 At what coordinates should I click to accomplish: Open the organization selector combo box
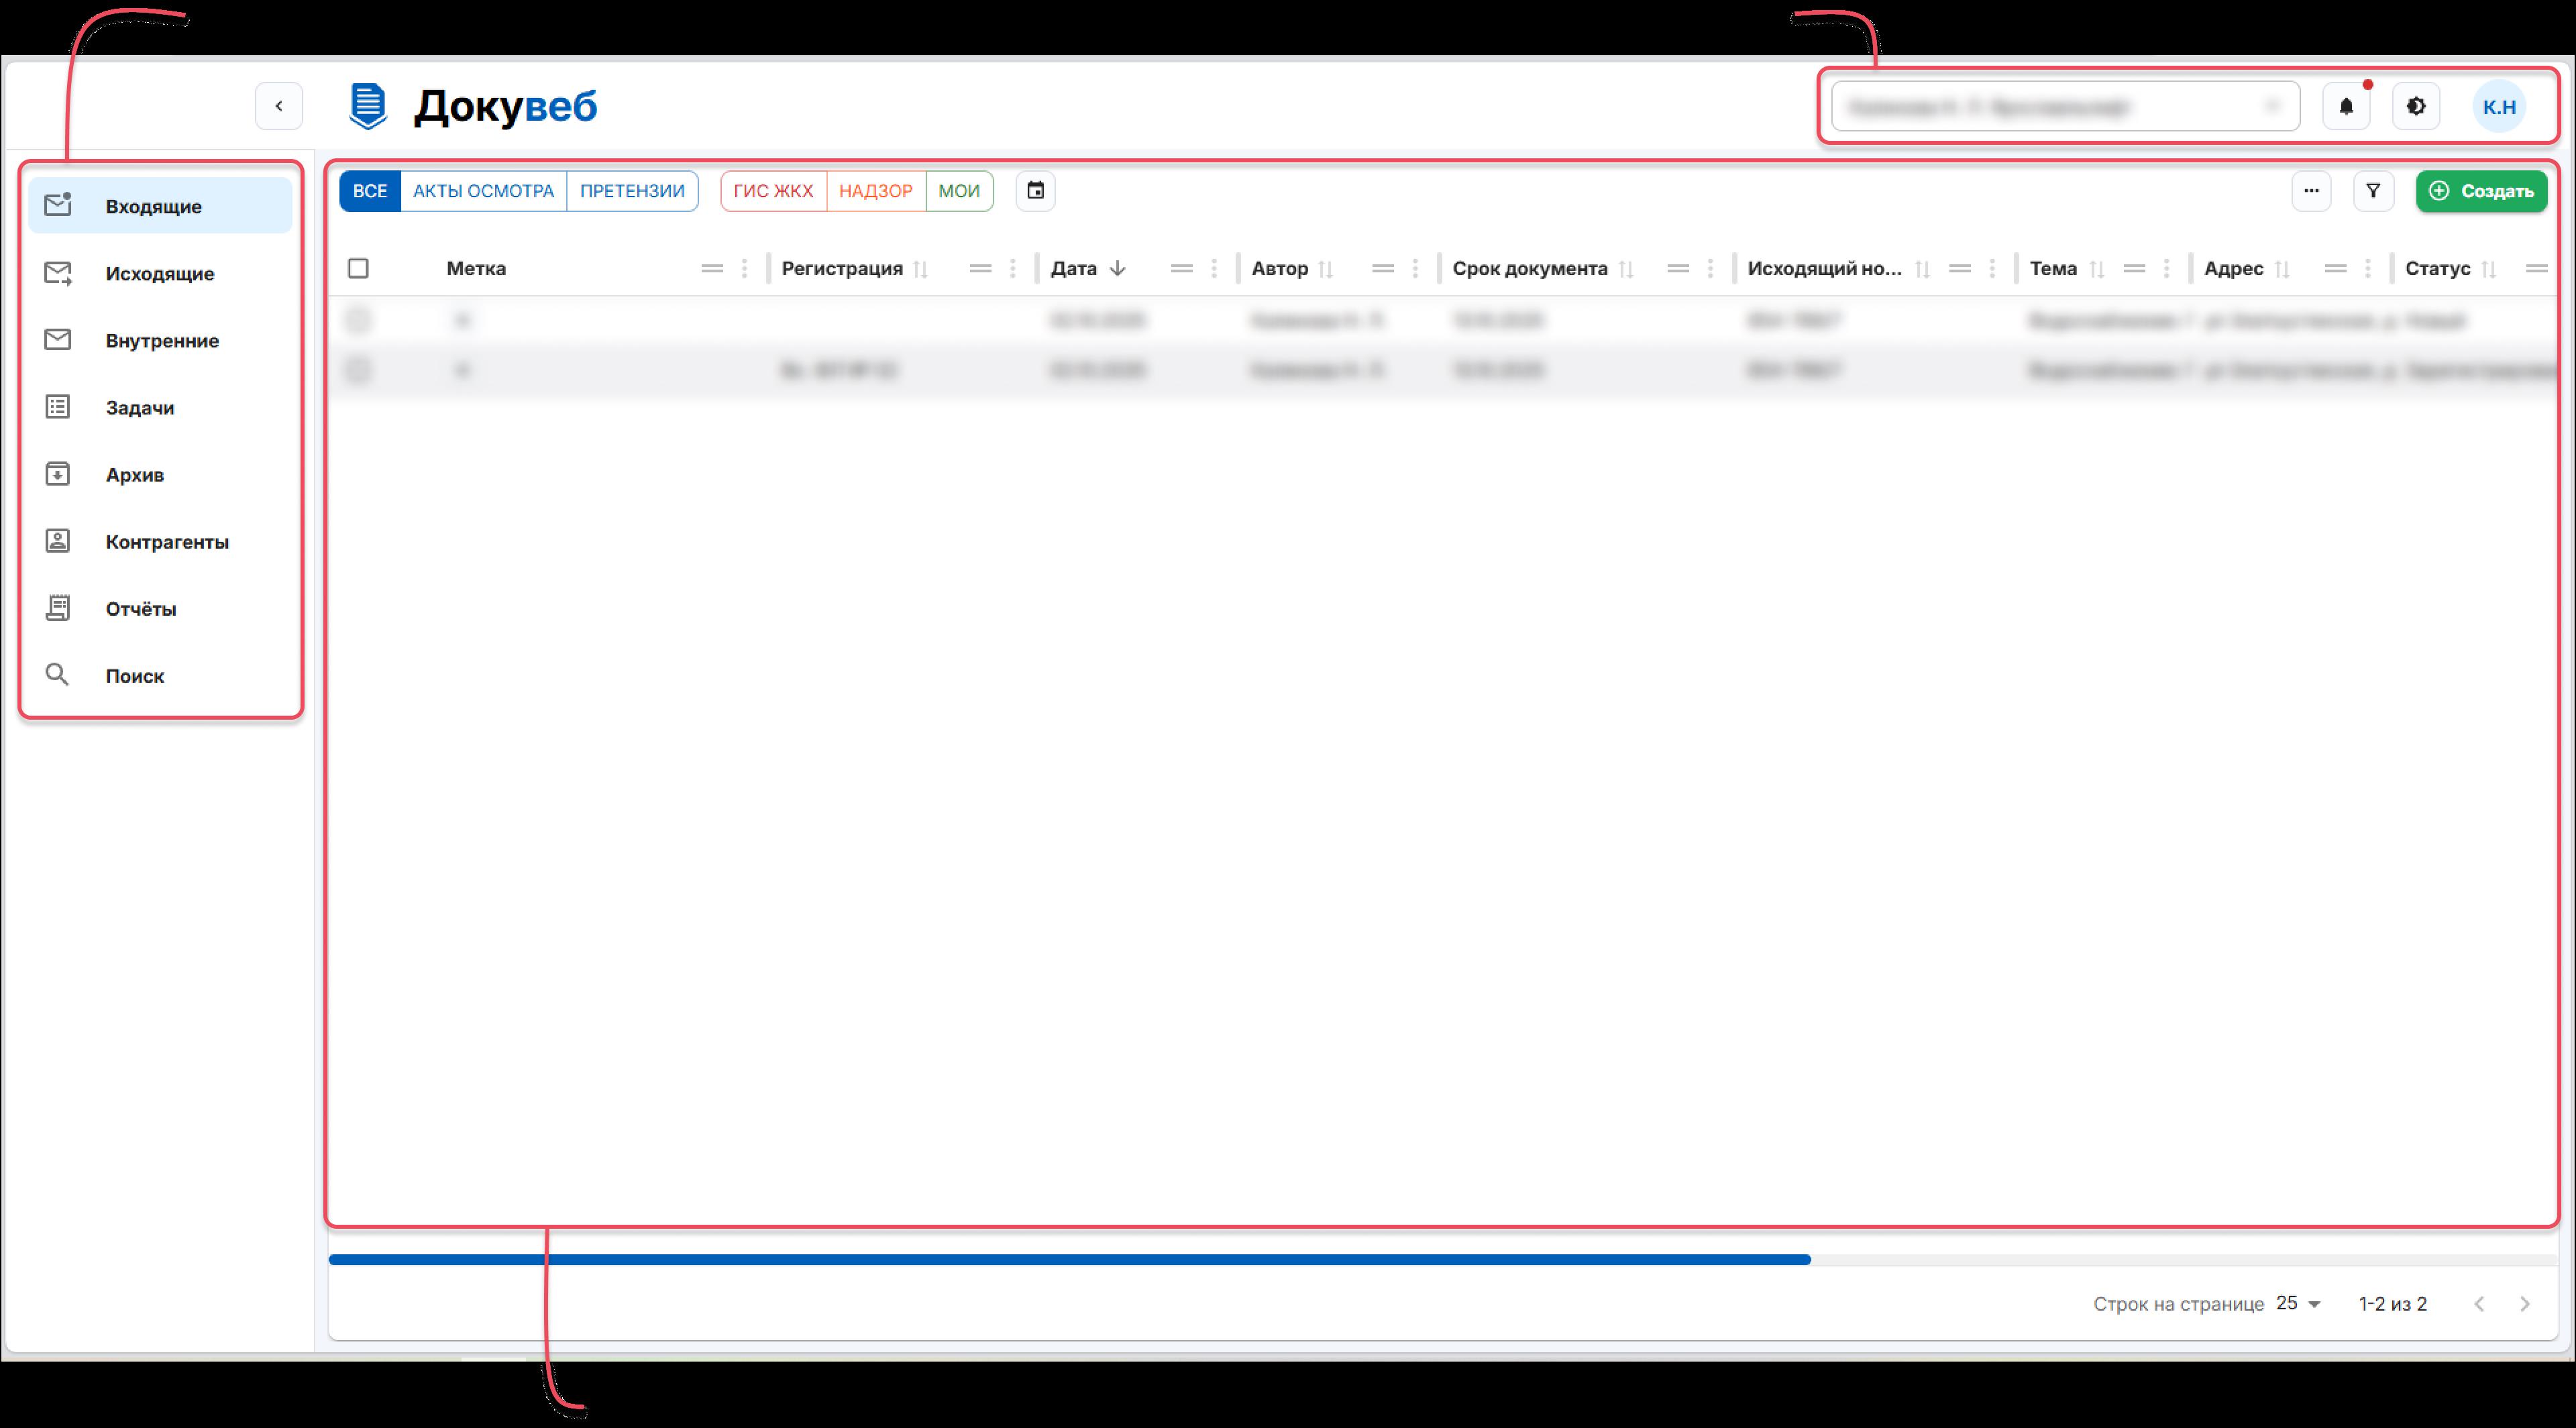(2064, 107)
